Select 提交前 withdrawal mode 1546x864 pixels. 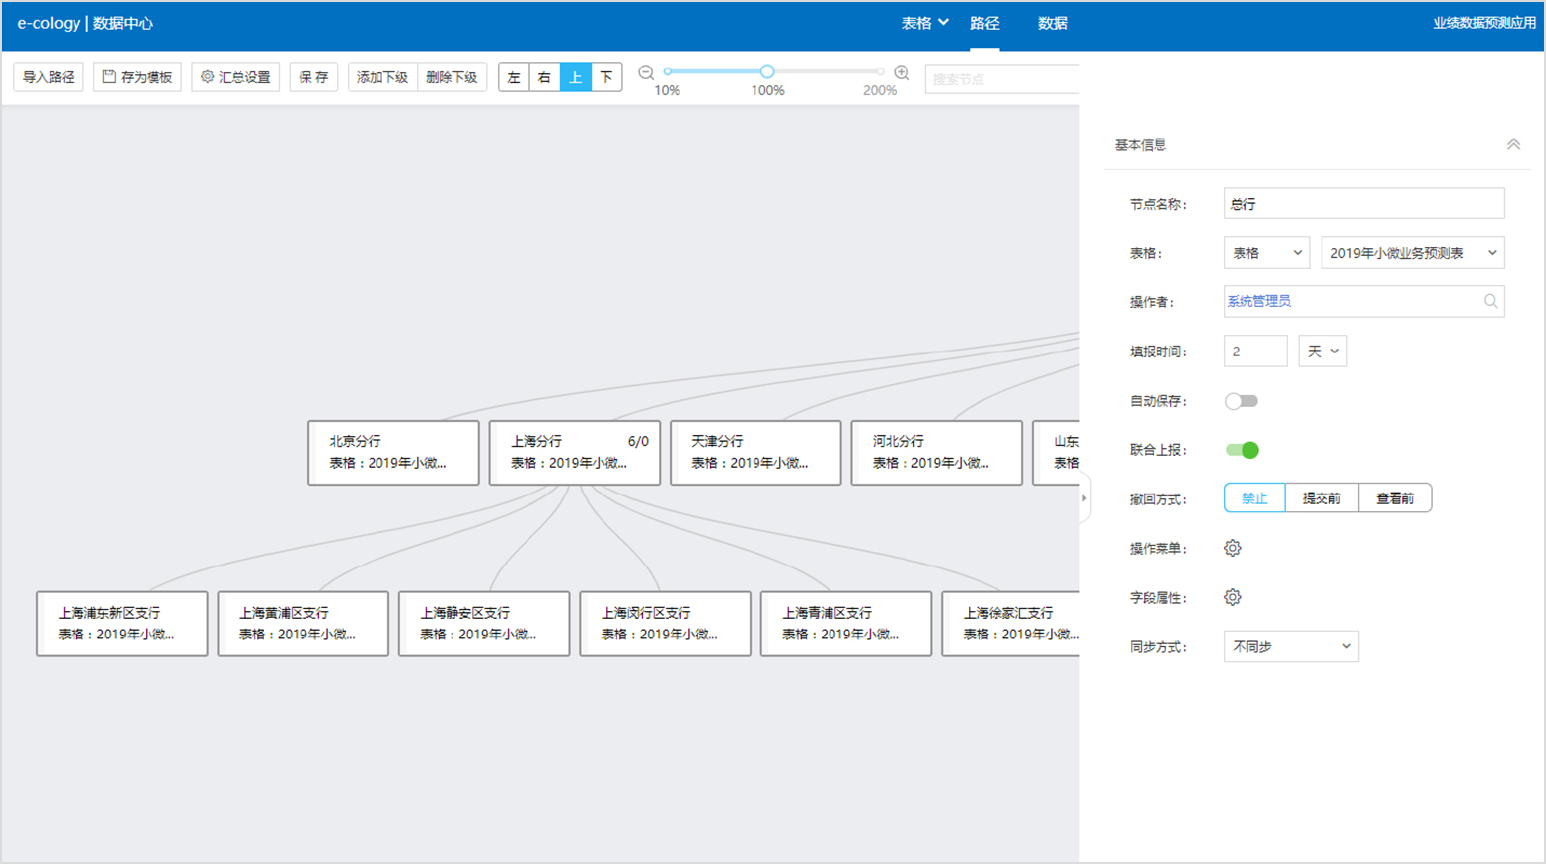tap(1321, 498)
